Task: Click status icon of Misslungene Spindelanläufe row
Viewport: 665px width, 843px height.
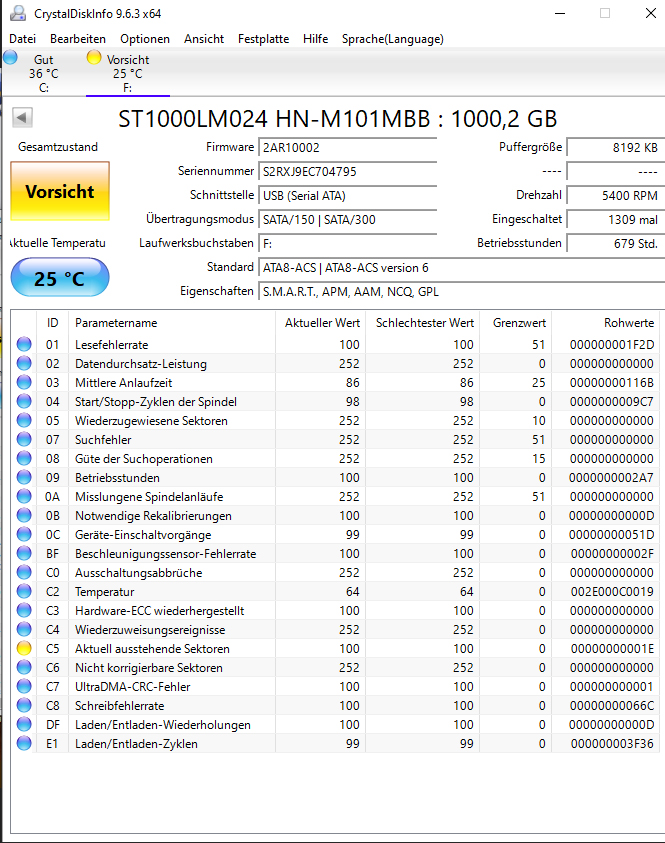Action: click(x=24, y=496)
